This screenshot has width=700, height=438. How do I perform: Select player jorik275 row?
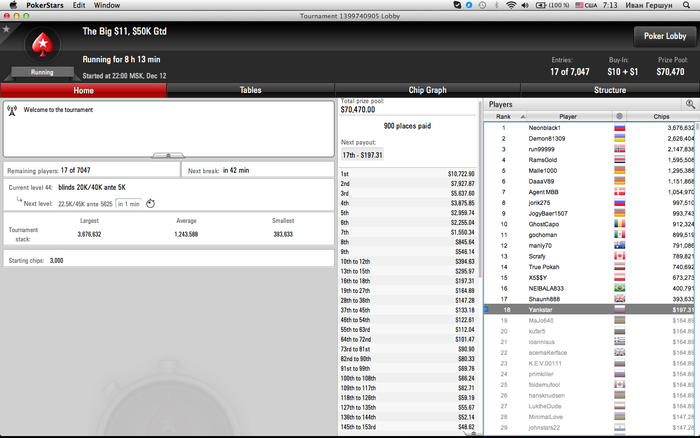pyautogui.click(x=589, y=203)
